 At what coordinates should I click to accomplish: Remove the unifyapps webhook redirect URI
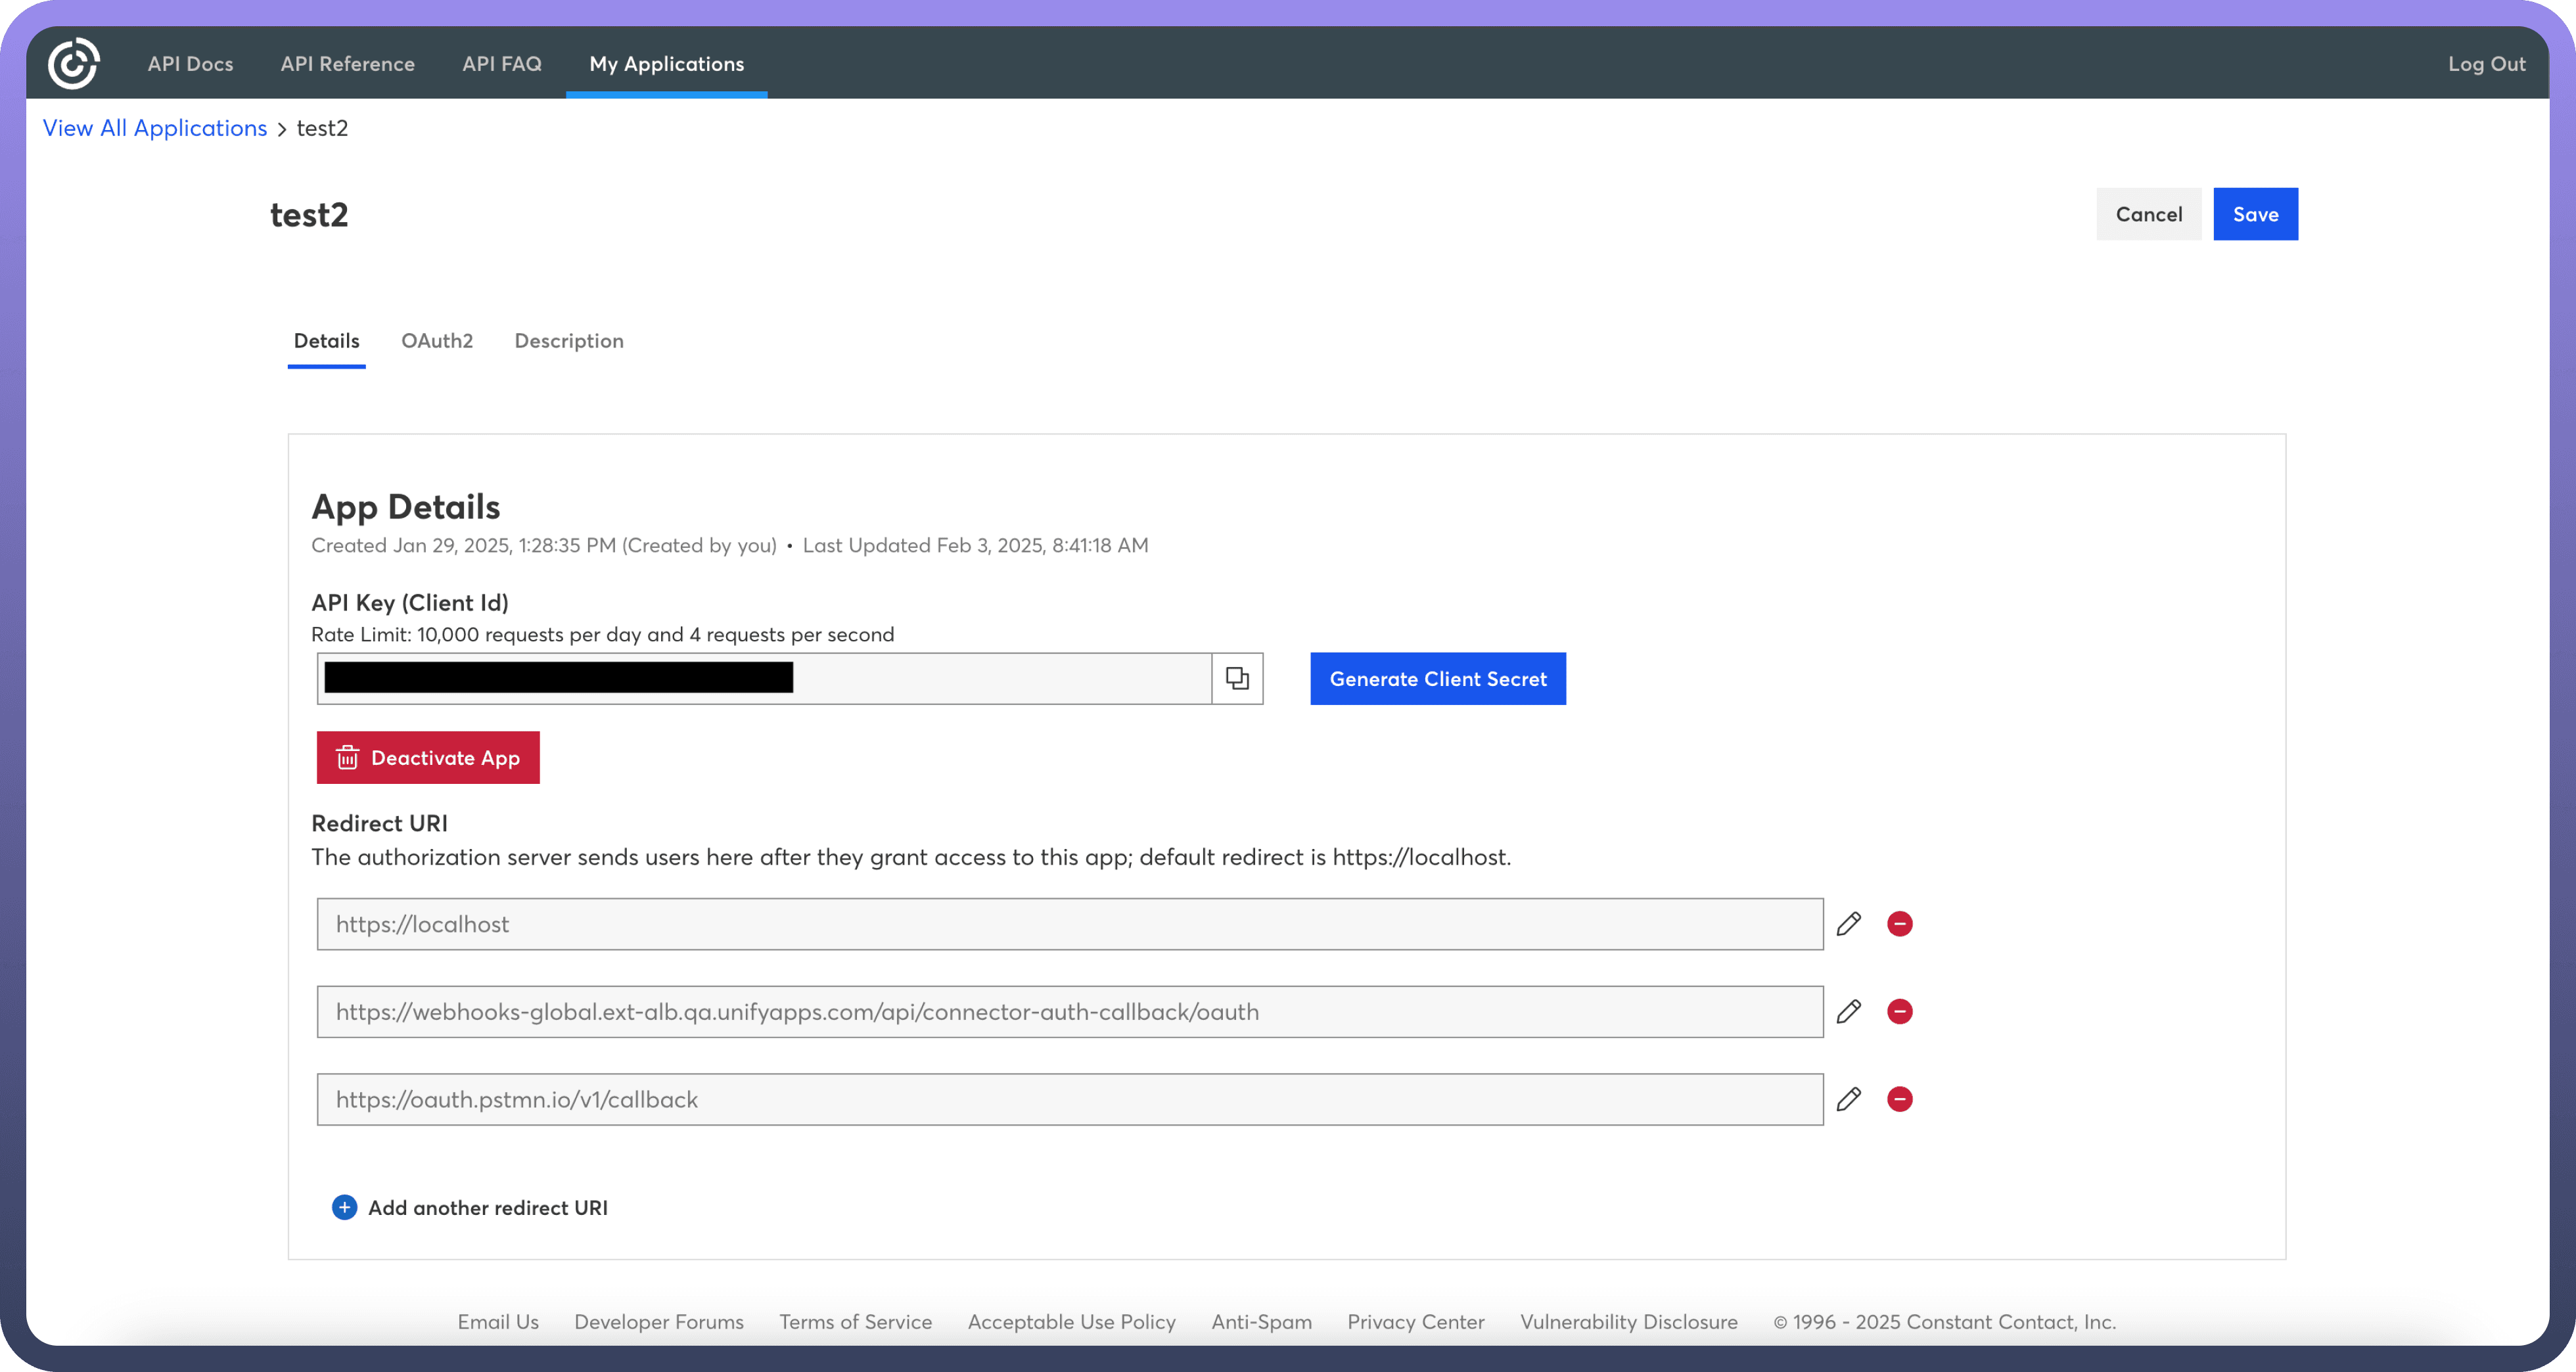click(1900, 1012)
